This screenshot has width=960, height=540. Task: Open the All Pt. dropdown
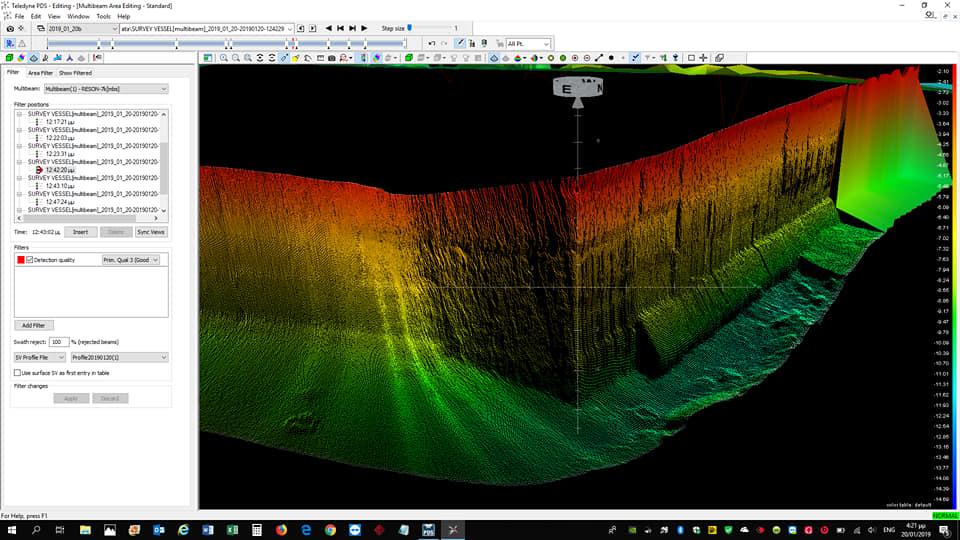tap(528, 43)
